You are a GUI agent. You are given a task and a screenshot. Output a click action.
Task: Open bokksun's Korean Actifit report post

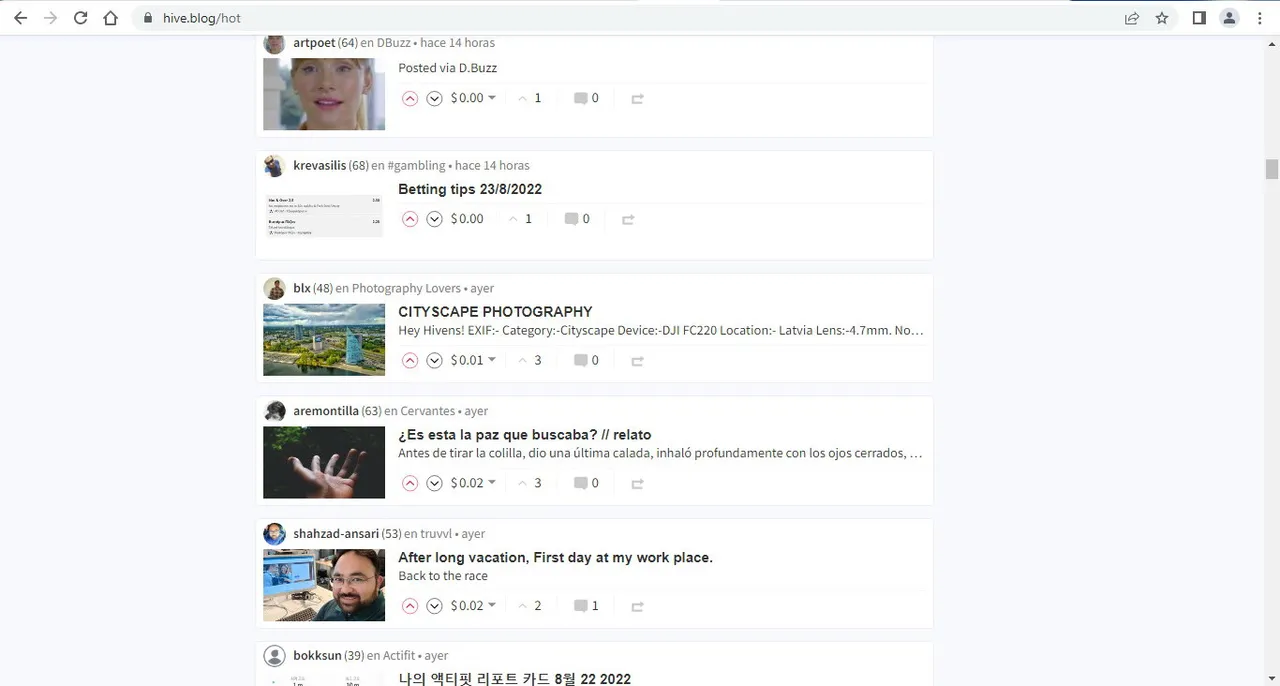pos(514,679)
